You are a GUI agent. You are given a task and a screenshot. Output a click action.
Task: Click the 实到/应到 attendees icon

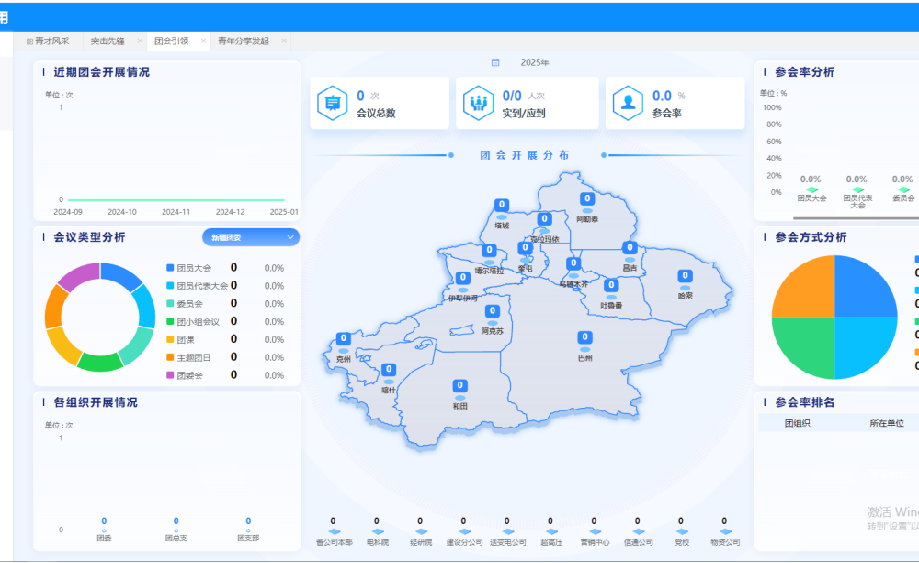(x=477, y=103)
